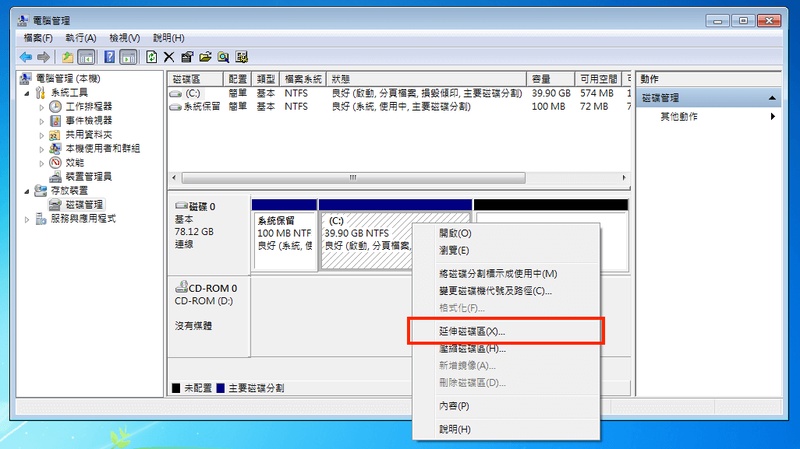Expand the 服務與應用程式 tree node
The width and height of the screenshot is (800, 449).
[x=27, y=219]
